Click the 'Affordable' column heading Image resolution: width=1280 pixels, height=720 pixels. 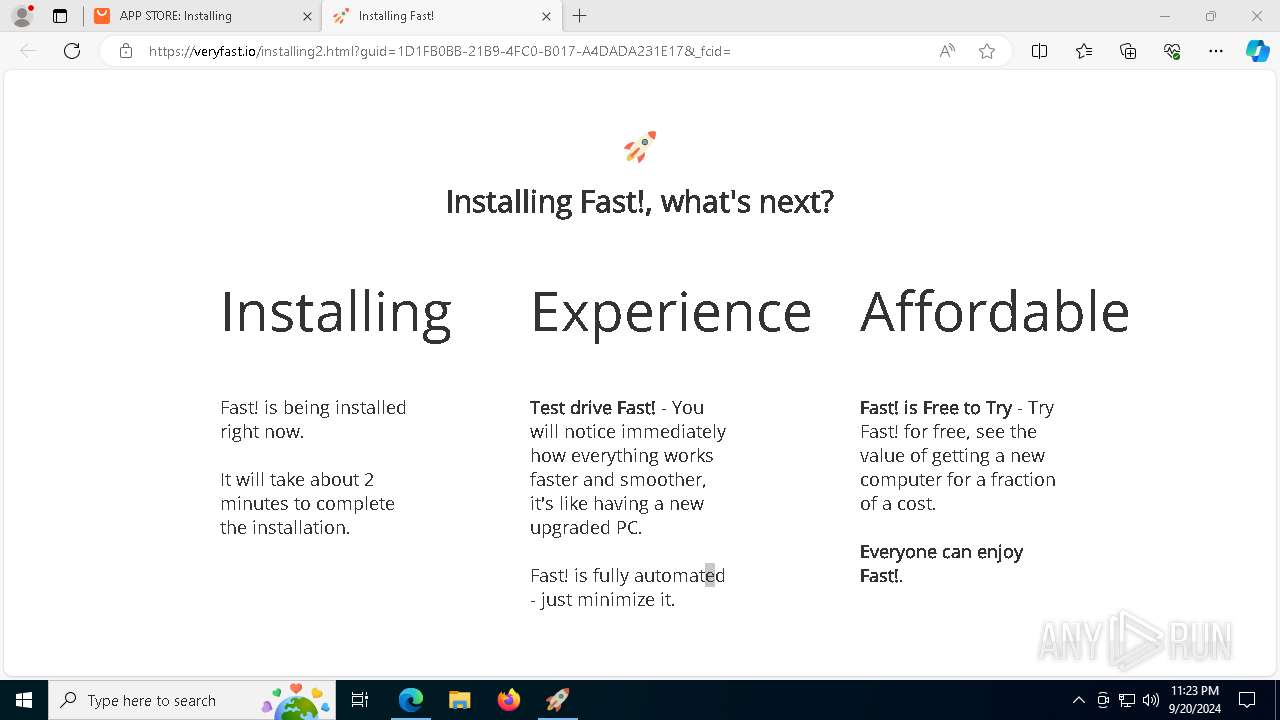[995, 311]
